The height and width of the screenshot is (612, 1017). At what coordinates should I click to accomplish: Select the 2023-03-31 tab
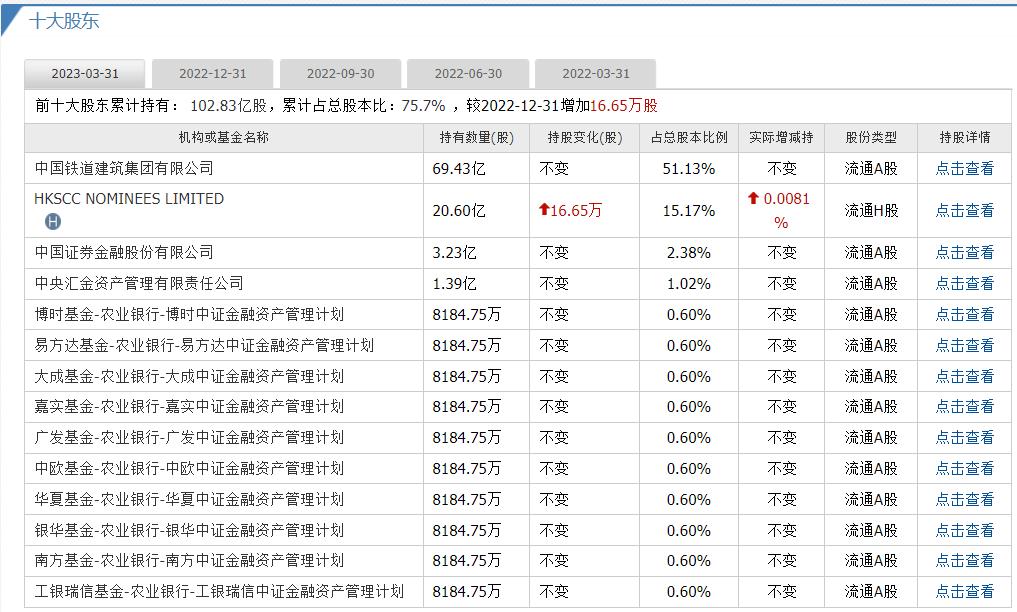[x=83, y=73]
